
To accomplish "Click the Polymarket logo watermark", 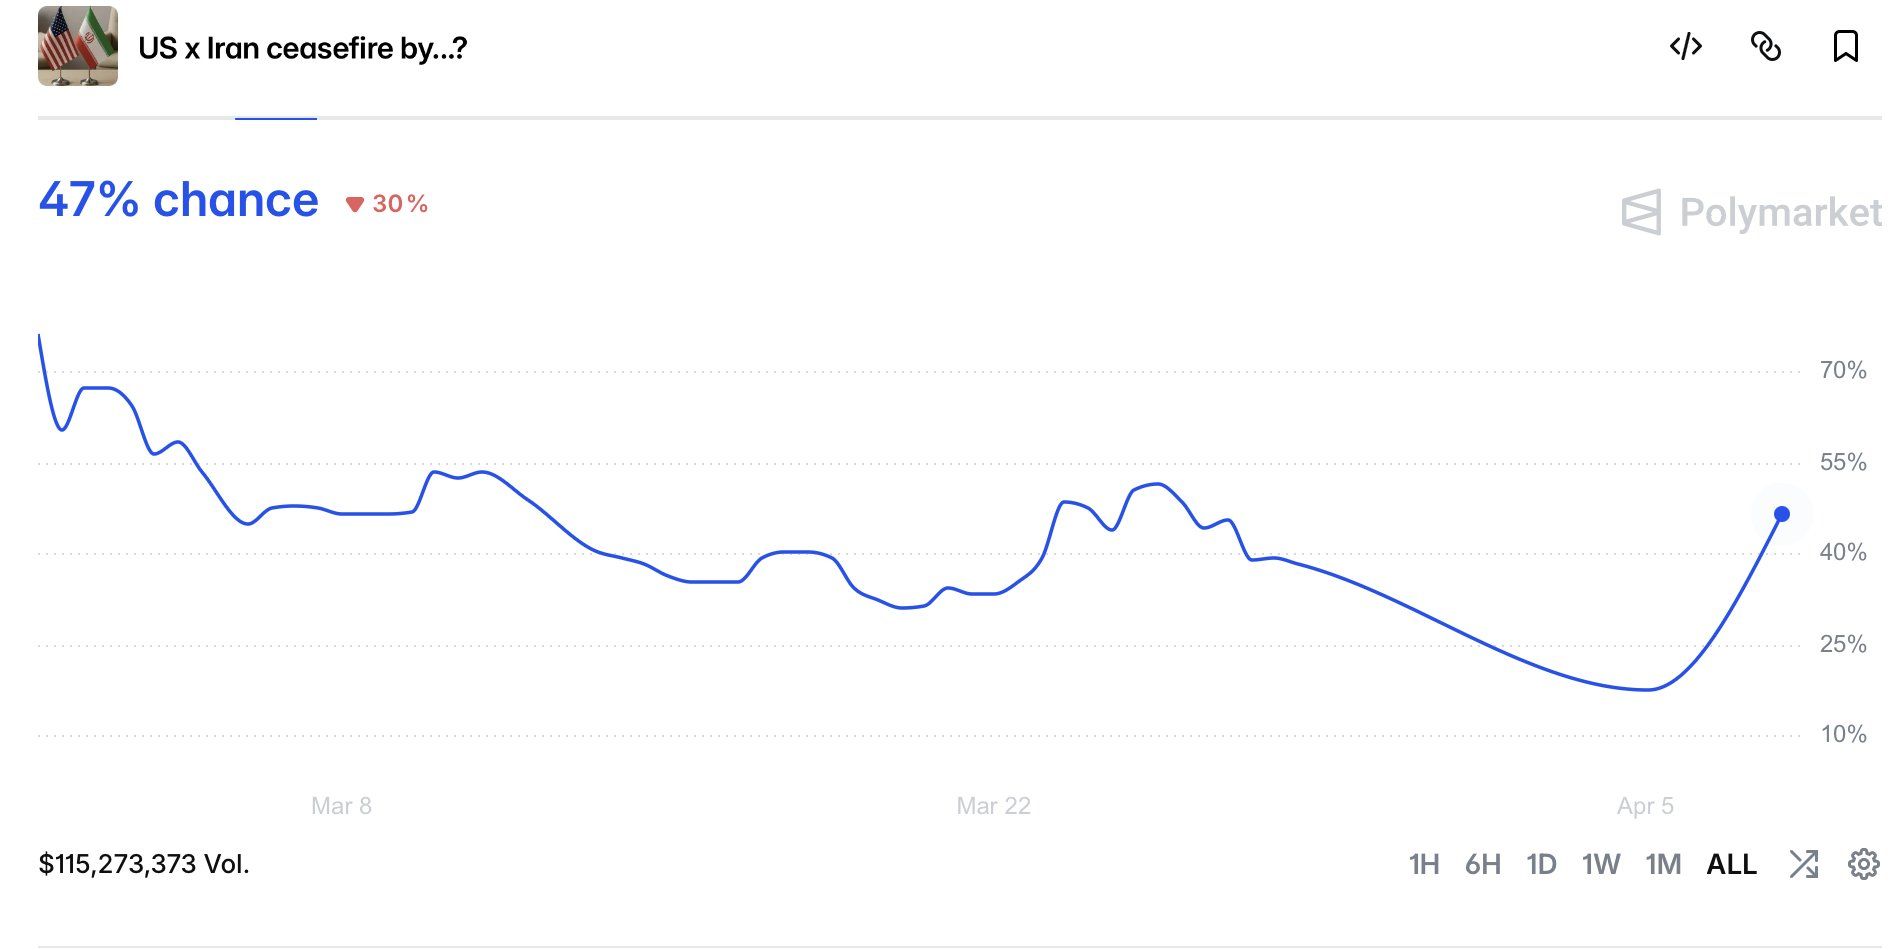I will click(1751, 212).
